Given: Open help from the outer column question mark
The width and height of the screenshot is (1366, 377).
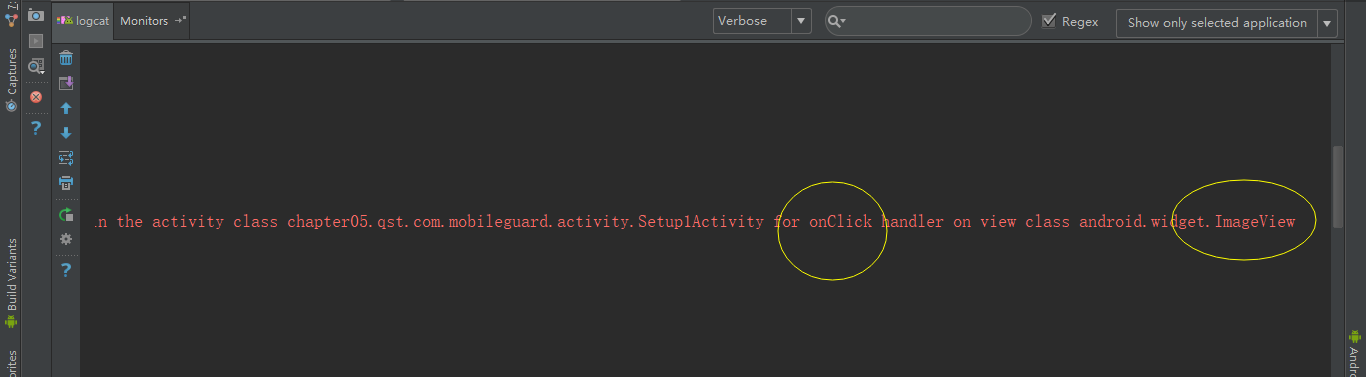Looking at the screenshot, I should [36, 128].
